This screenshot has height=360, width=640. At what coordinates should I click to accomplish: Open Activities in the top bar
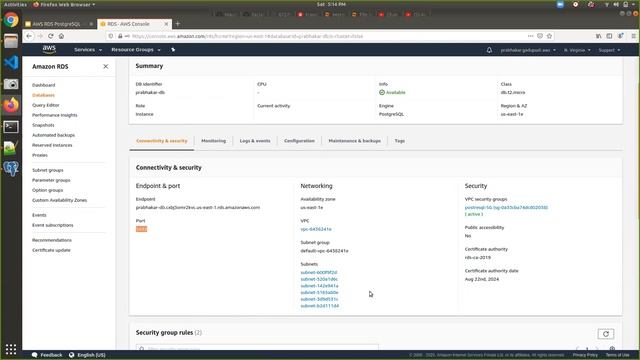point(15,4)
